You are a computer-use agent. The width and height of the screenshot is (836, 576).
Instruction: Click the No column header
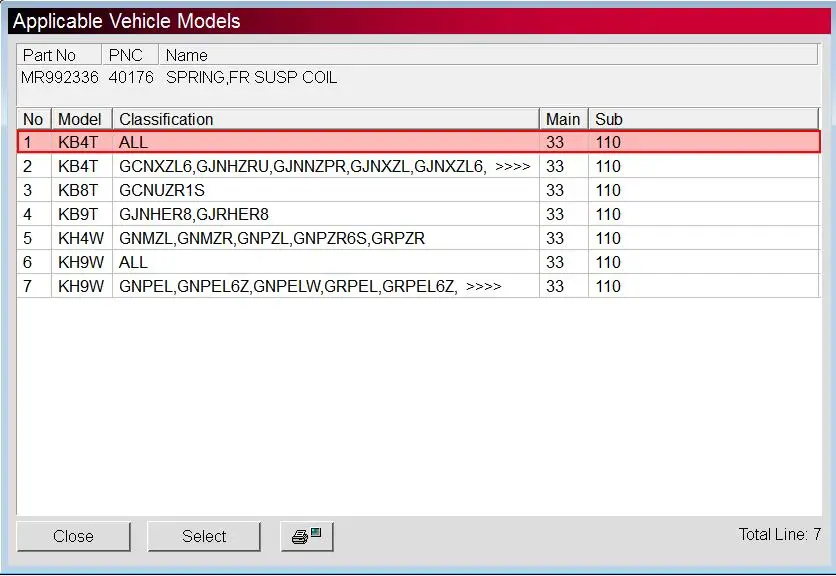tap(34, 119)
